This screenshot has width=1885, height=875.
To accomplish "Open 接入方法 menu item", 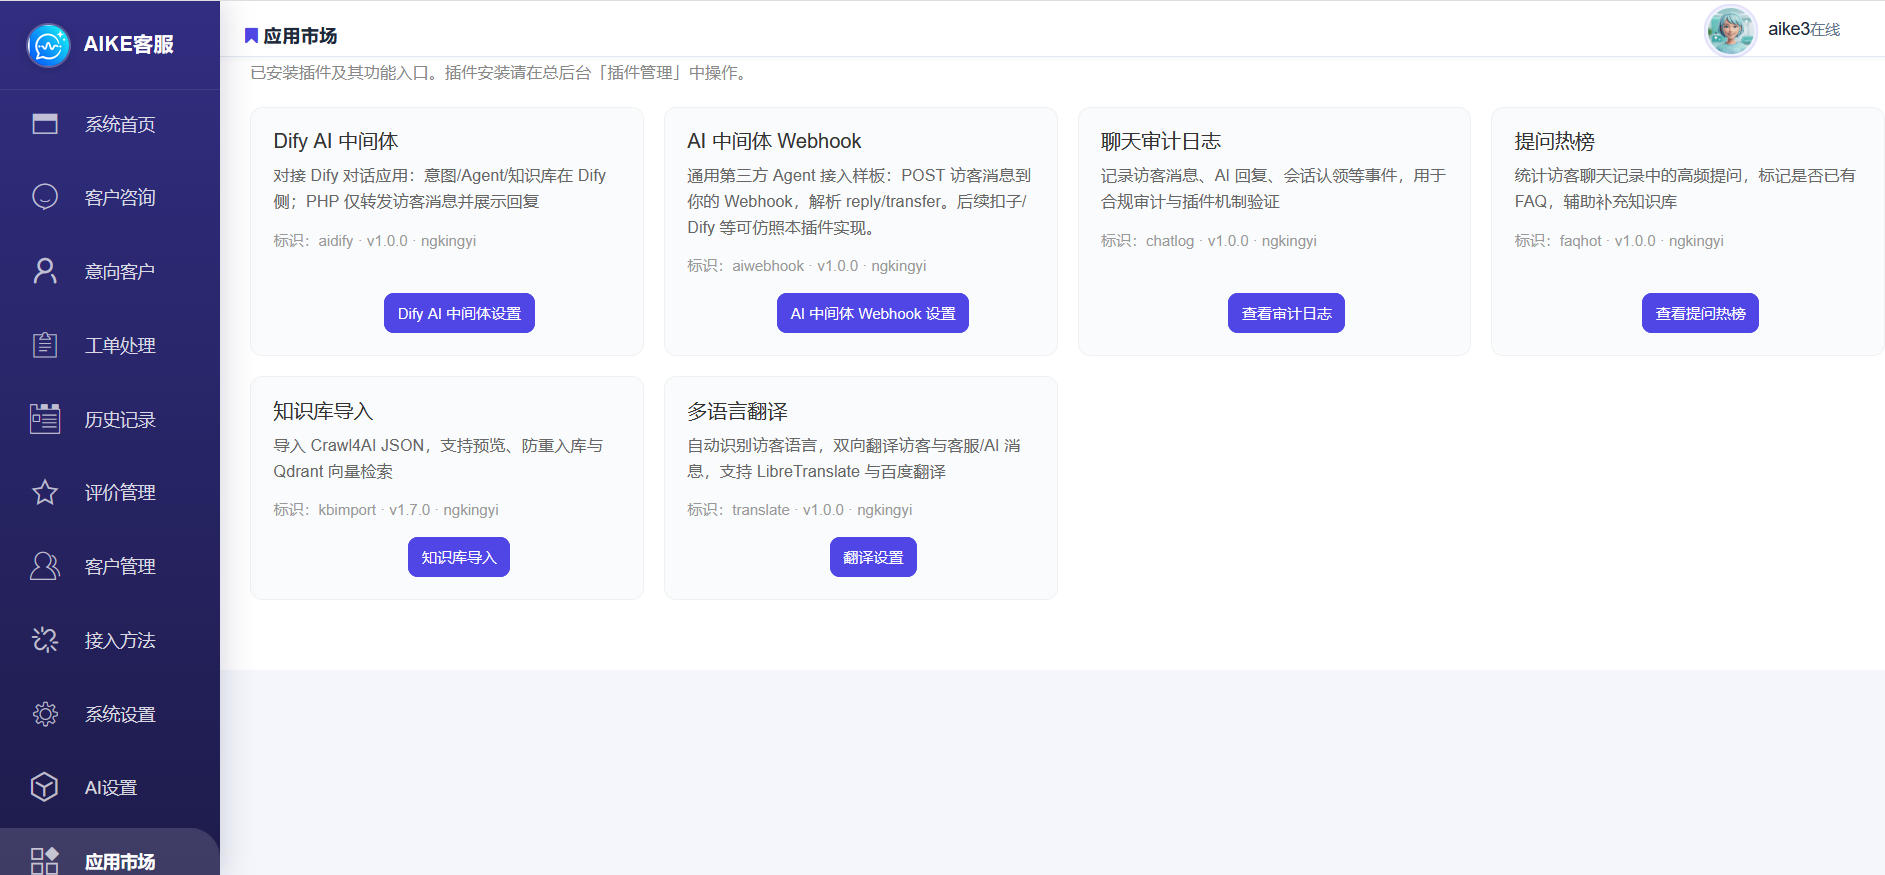I will [x=110, y=640].
